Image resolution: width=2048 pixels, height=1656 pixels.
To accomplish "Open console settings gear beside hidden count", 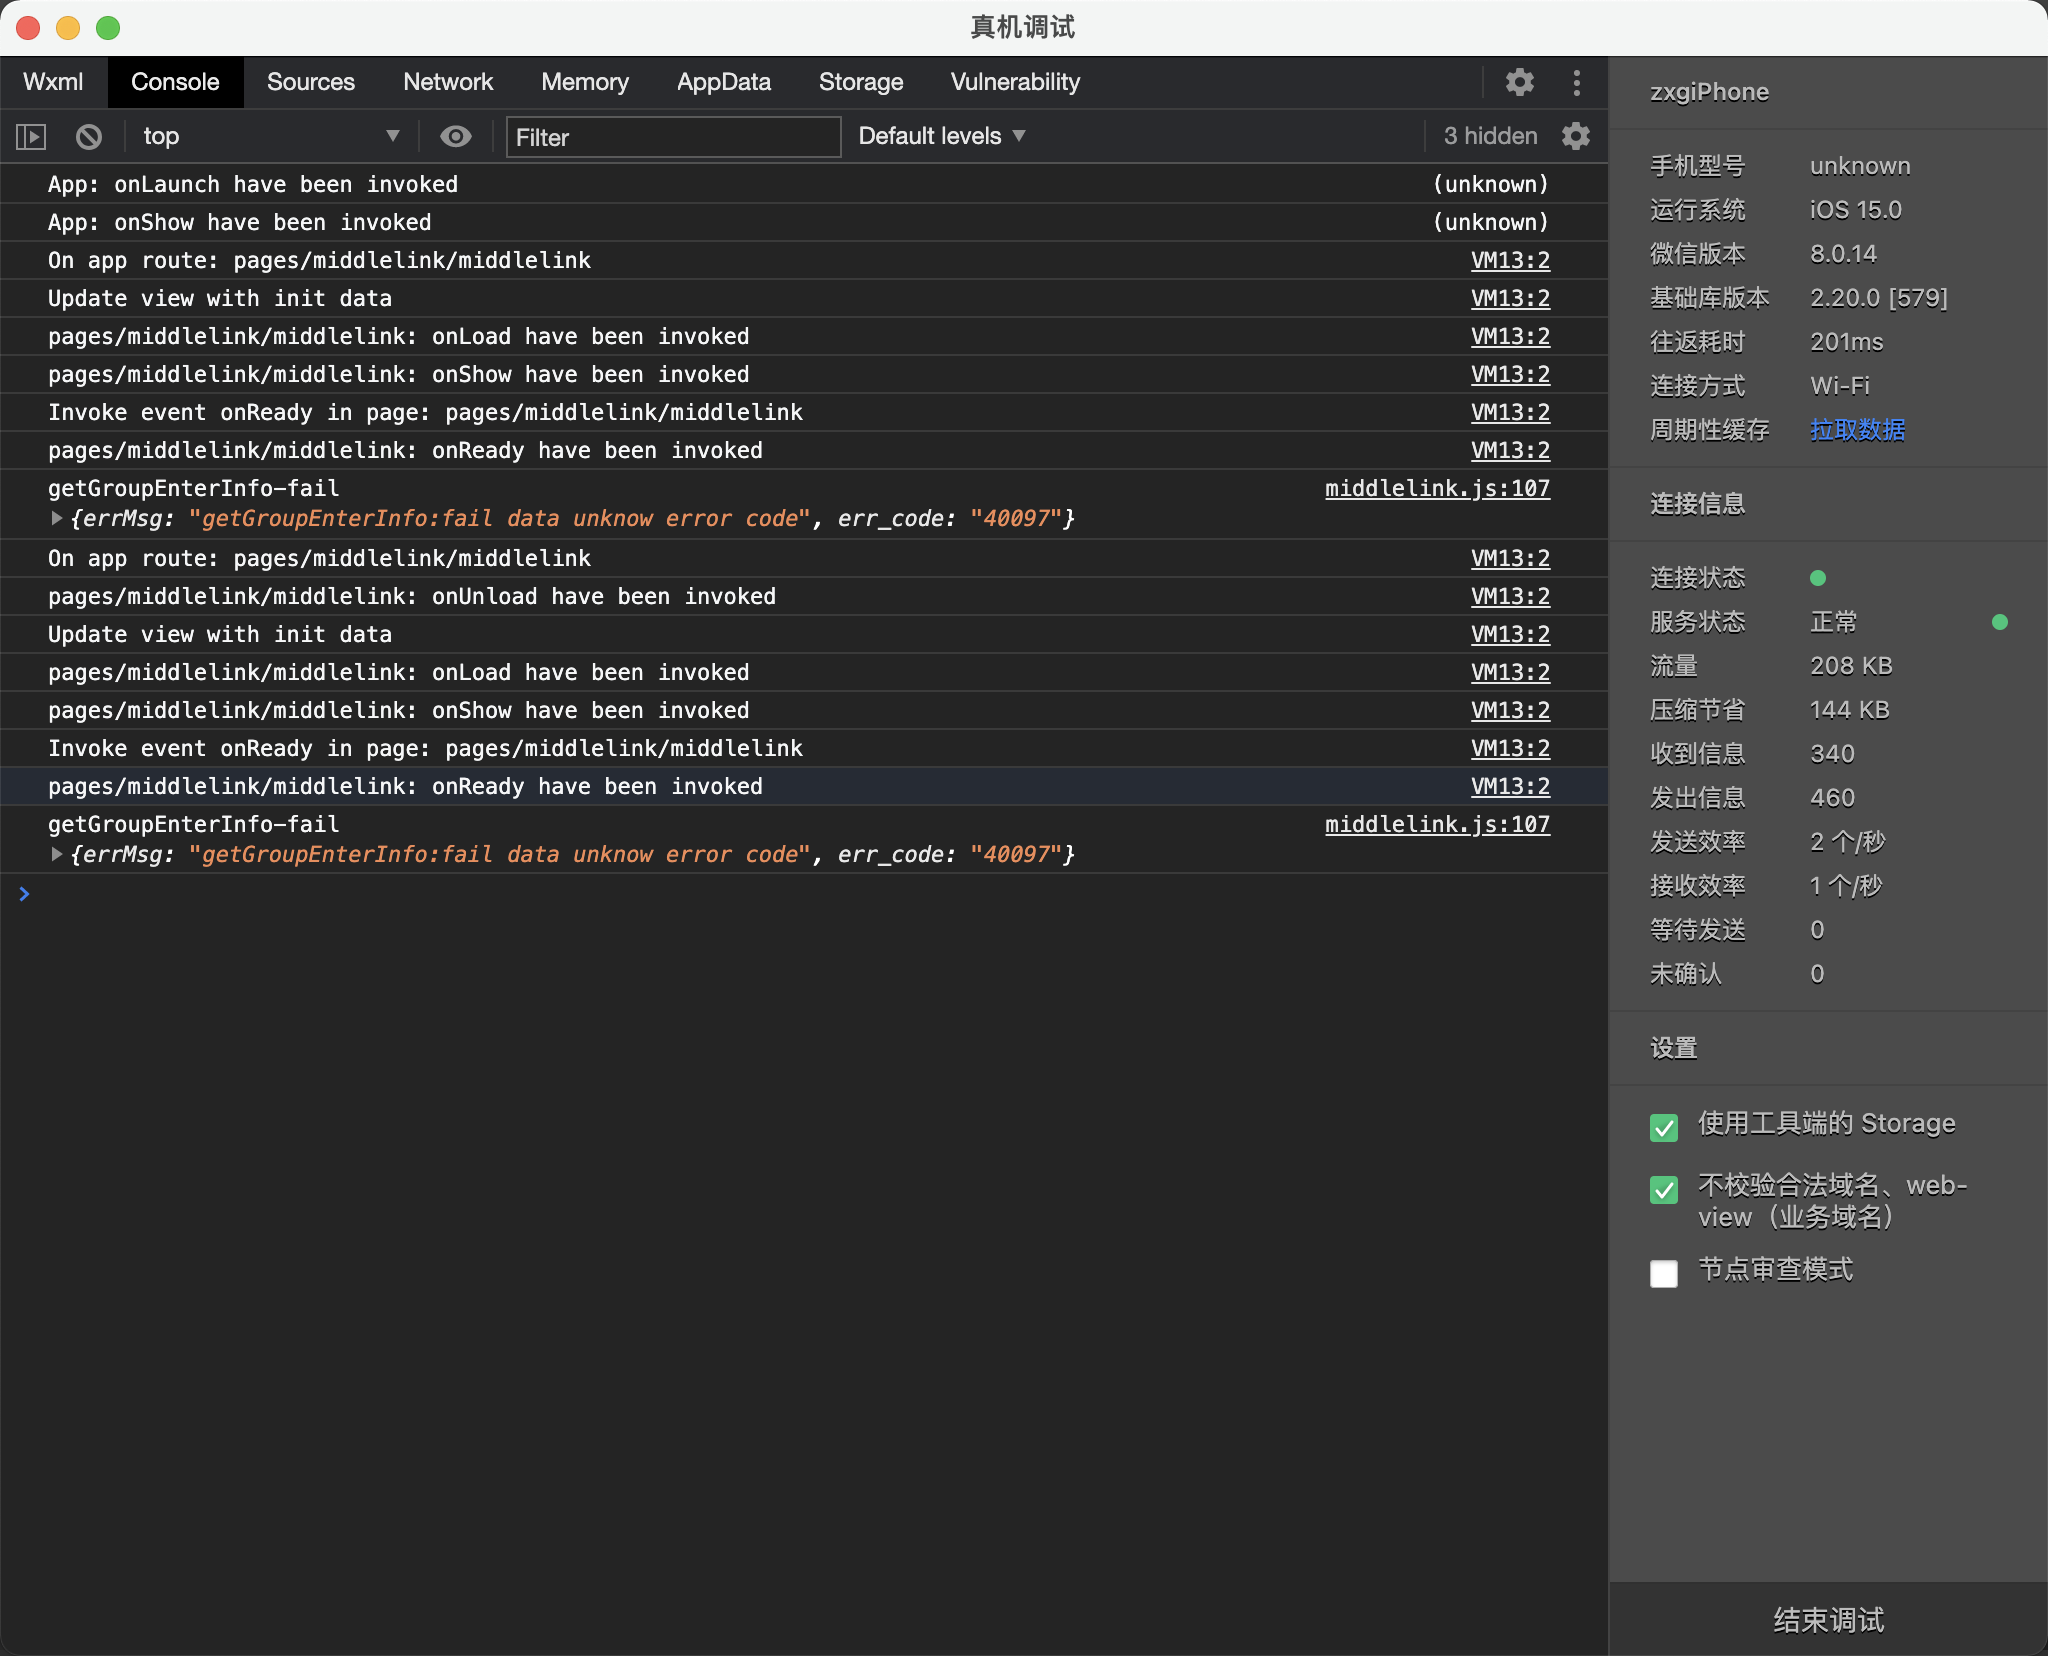I will (1576, 136).
